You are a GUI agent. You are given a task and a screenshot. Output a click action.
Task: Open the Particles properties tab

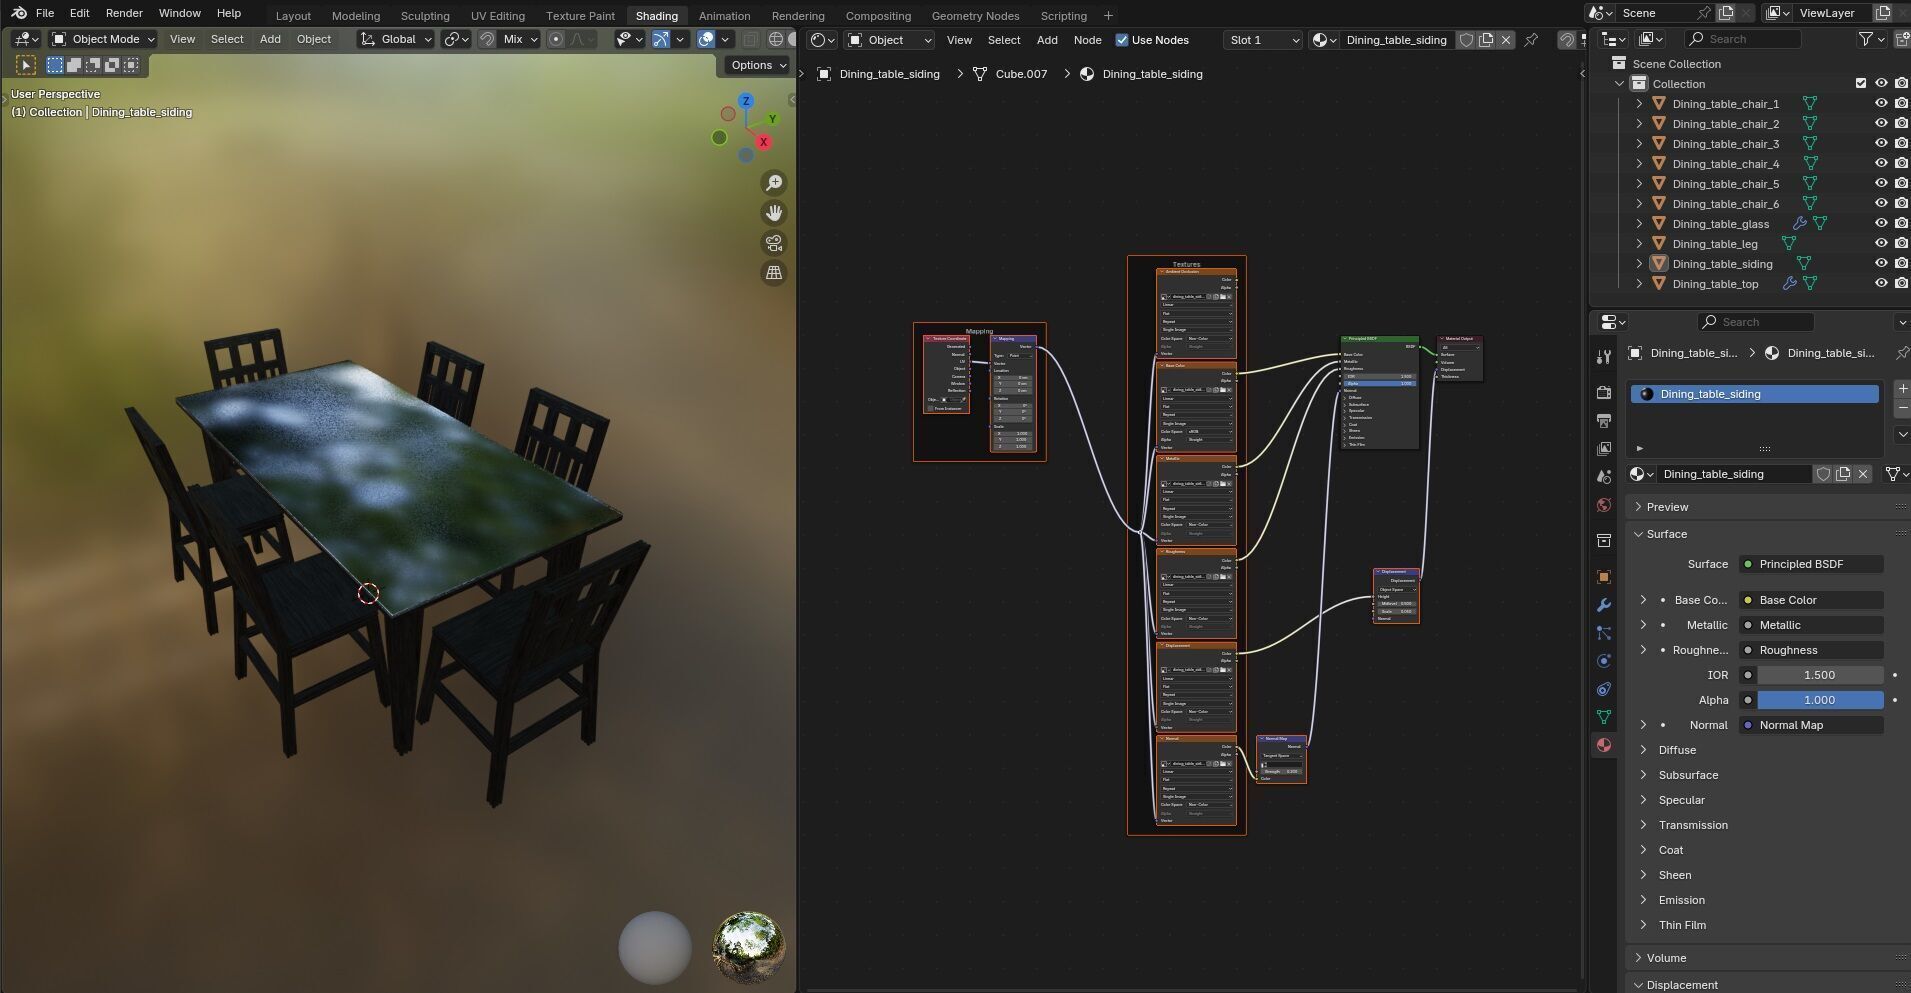[x=1604, y=633]
